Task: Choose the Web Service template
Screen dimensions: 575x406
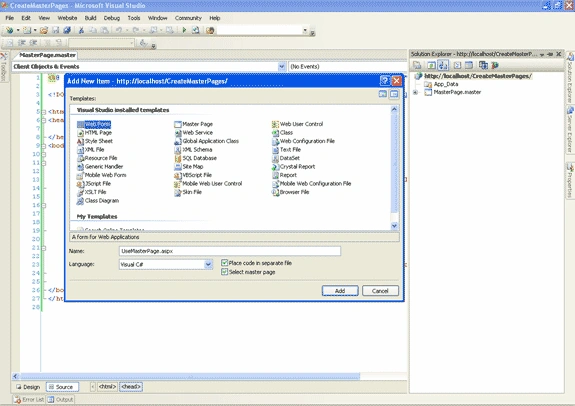Action: (194, 133)
